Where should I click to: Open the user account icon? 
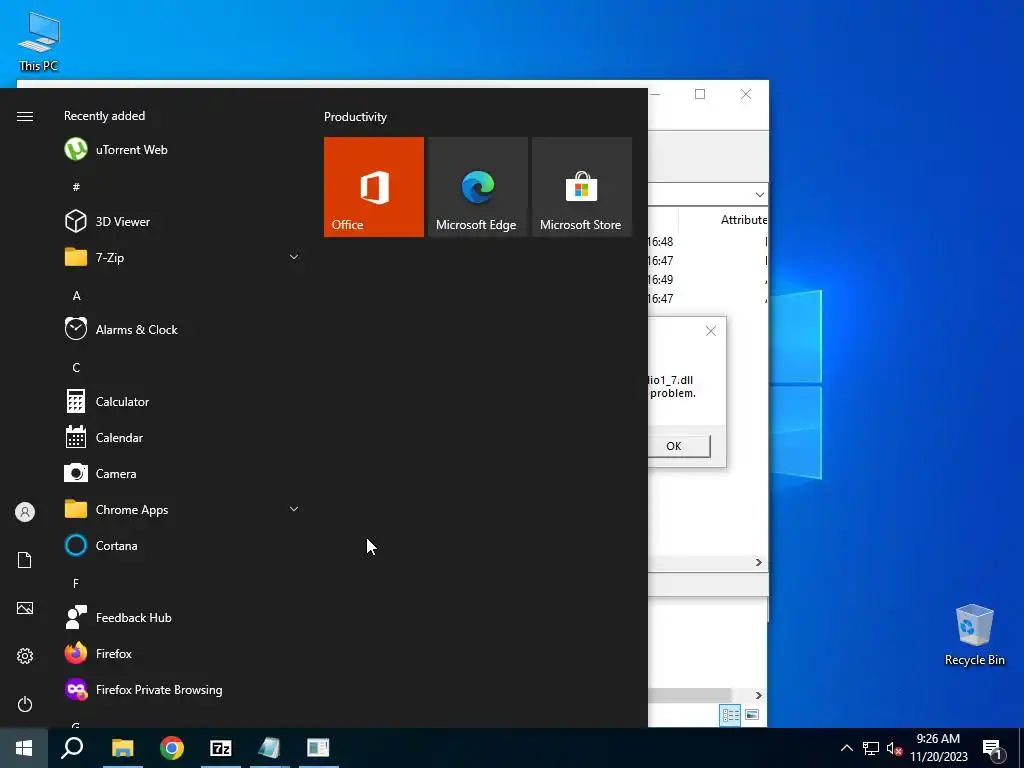(25, 512)
